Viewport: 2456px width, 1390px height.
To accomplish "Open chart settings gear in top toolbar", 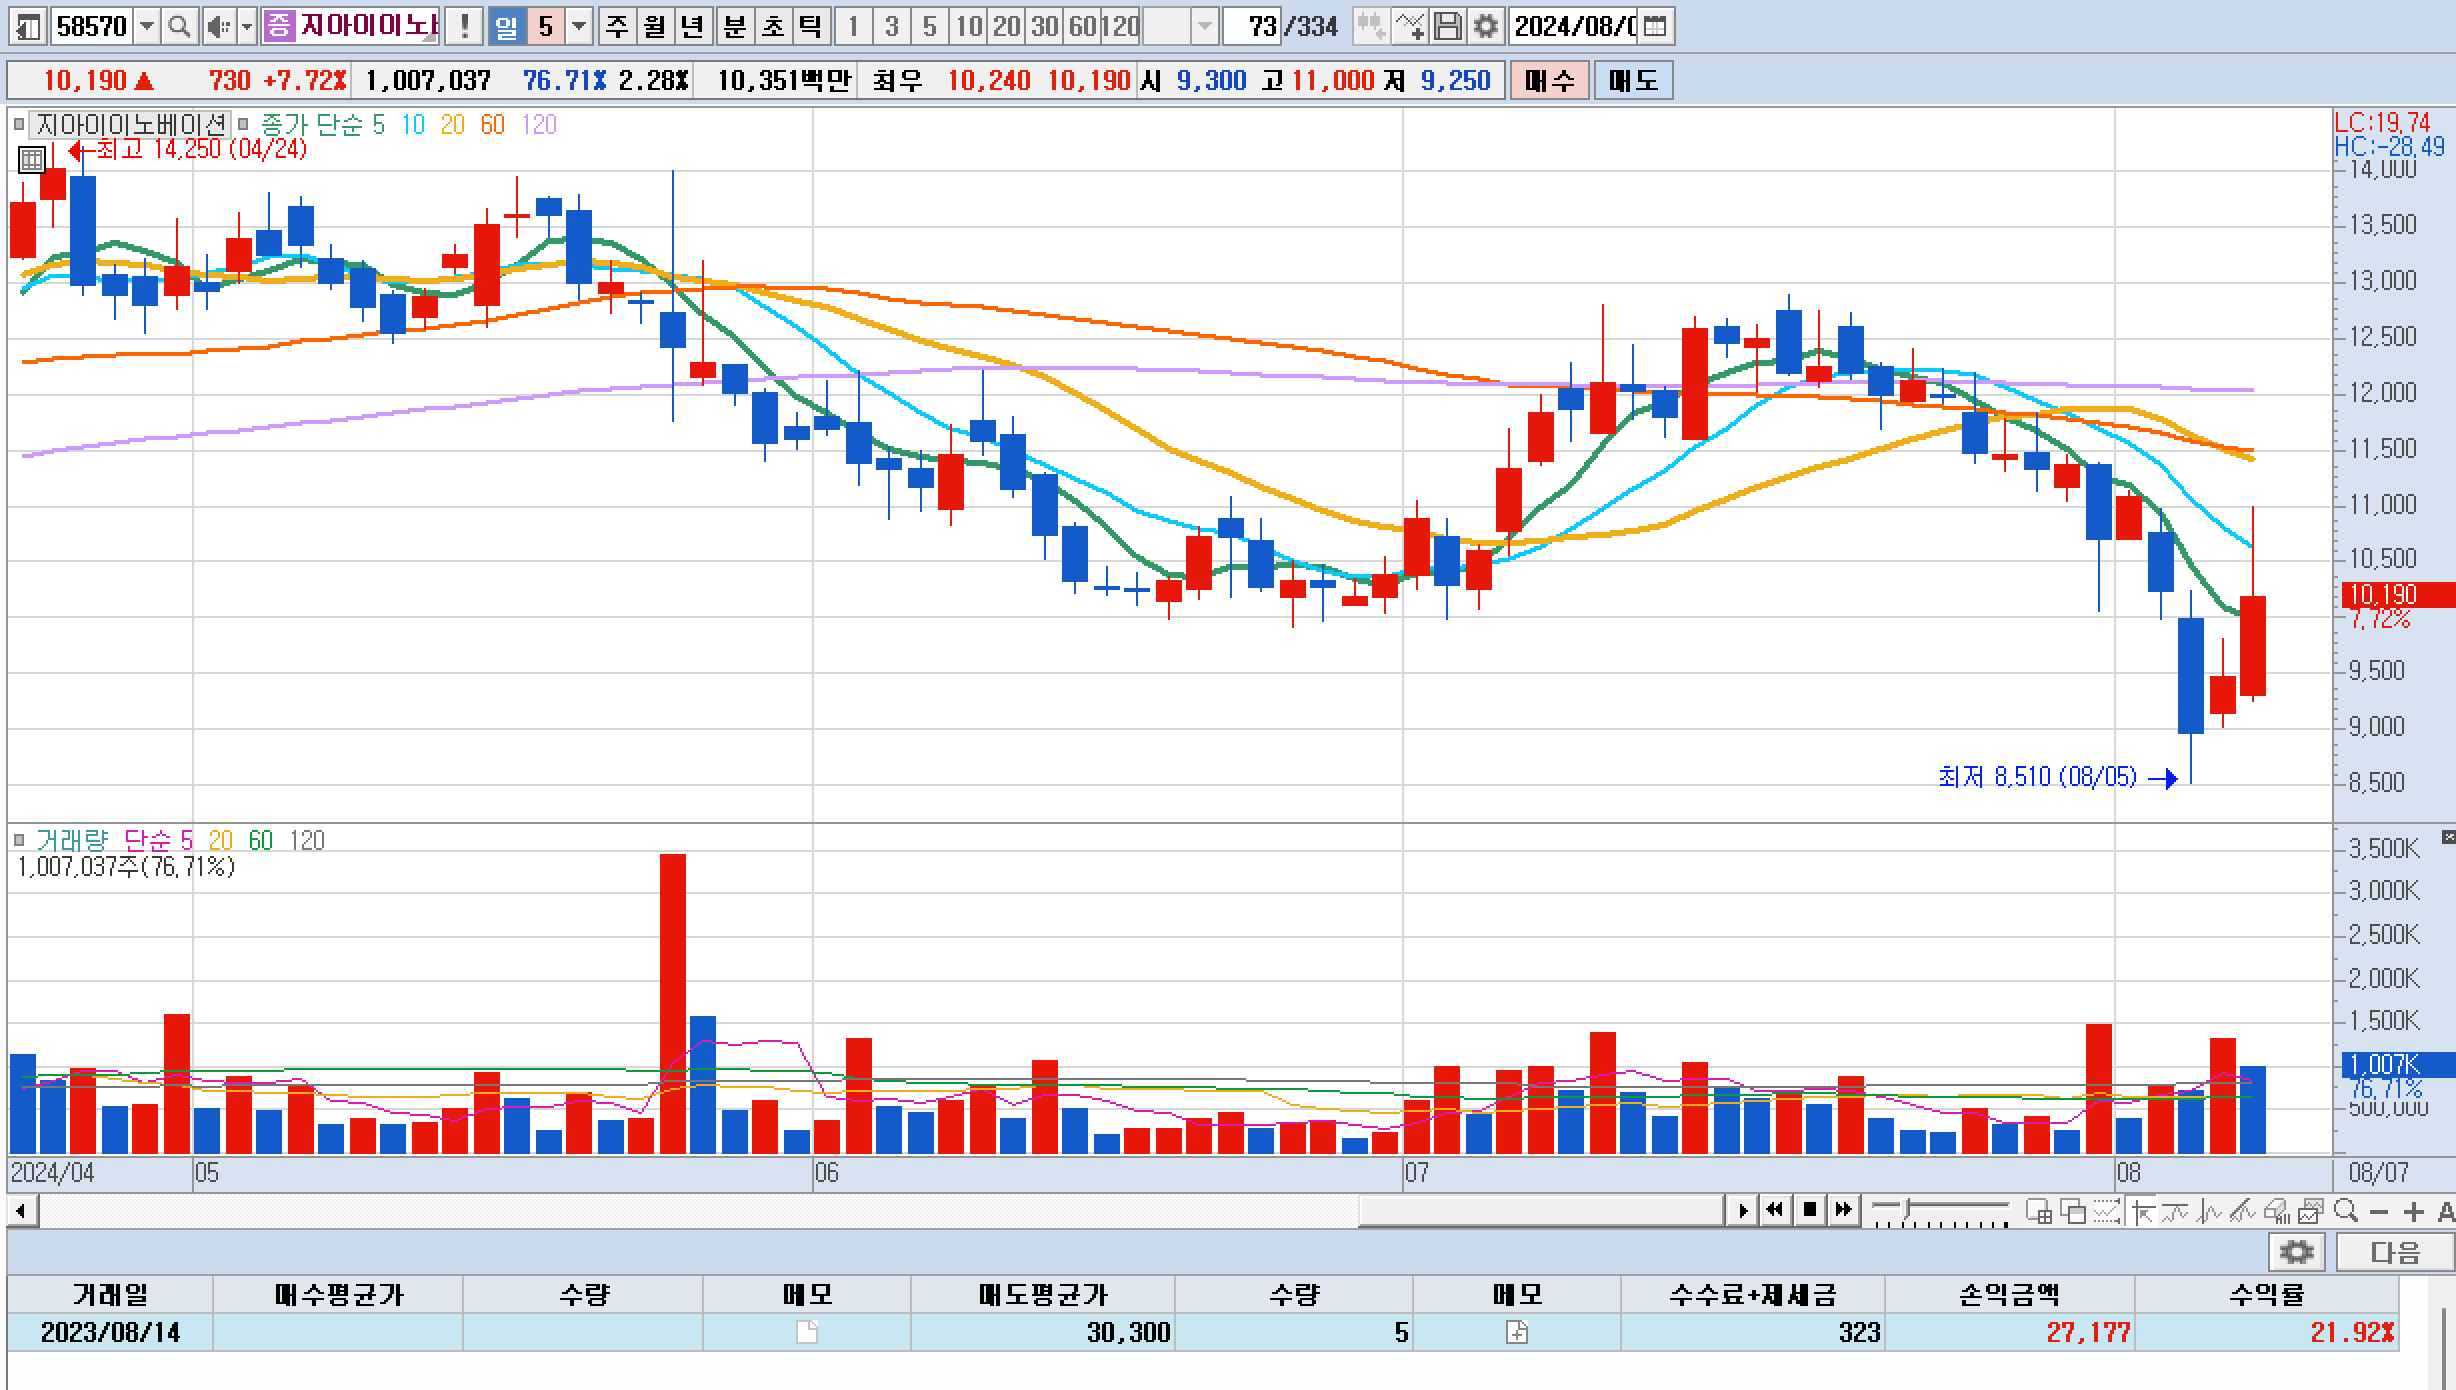I will [x=1486, y=27].
